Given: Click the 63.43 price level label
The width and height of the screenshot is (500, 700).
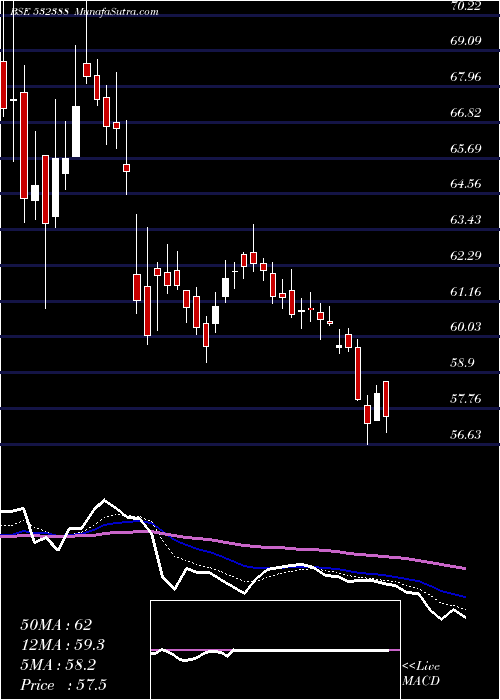Looking at the screenshot, I should [464, 220].
